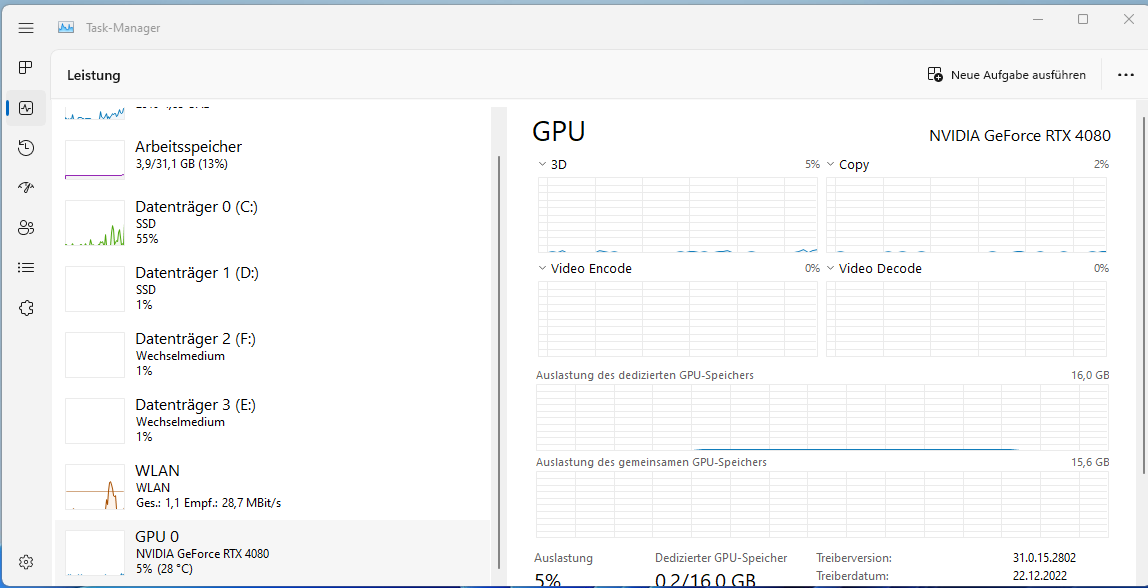
Task: Click Neue Aufgabe ausführen button
Action: click(1006, 75)
